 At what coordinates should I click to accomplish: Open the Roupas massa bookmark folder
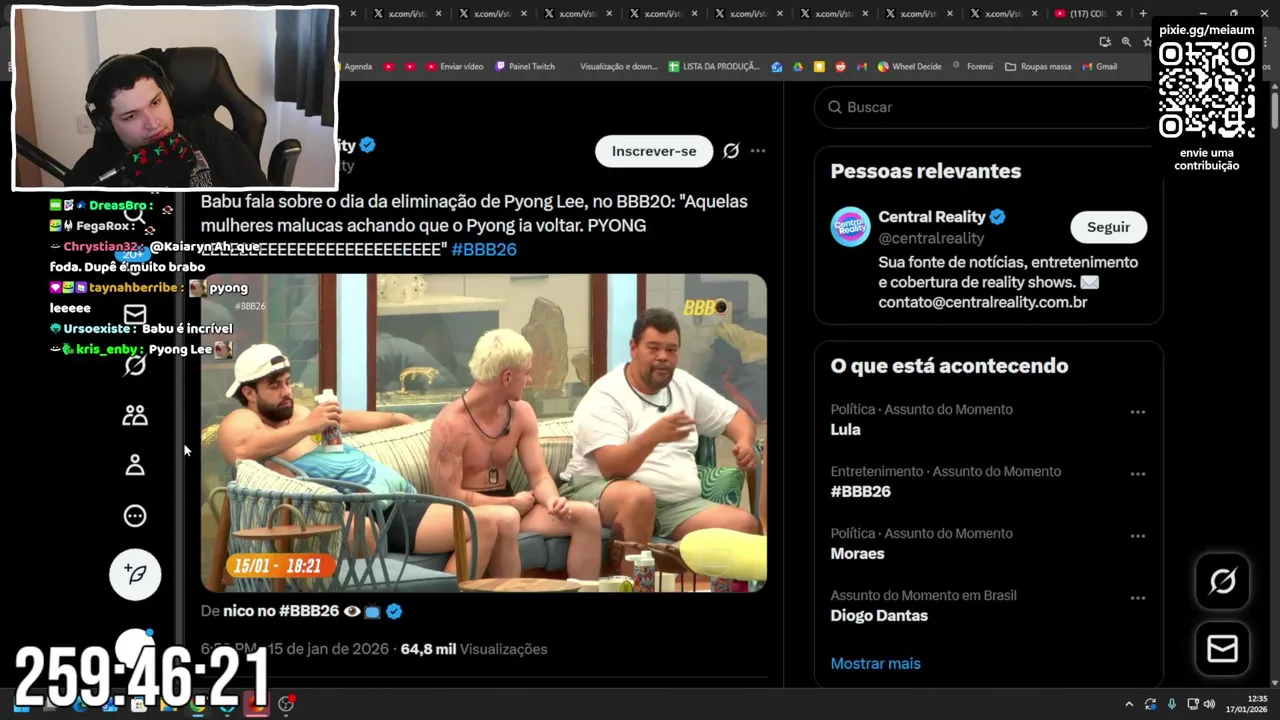tap(1038, 67)
